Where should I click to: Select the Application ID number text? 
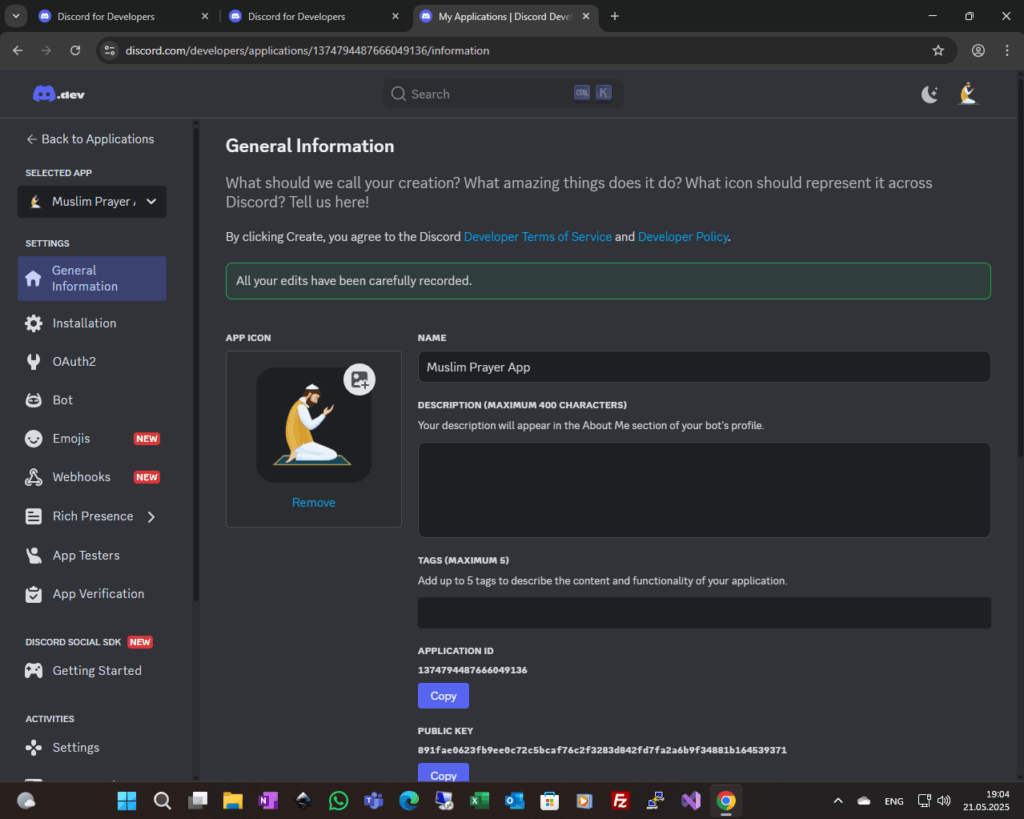(472, 670)
